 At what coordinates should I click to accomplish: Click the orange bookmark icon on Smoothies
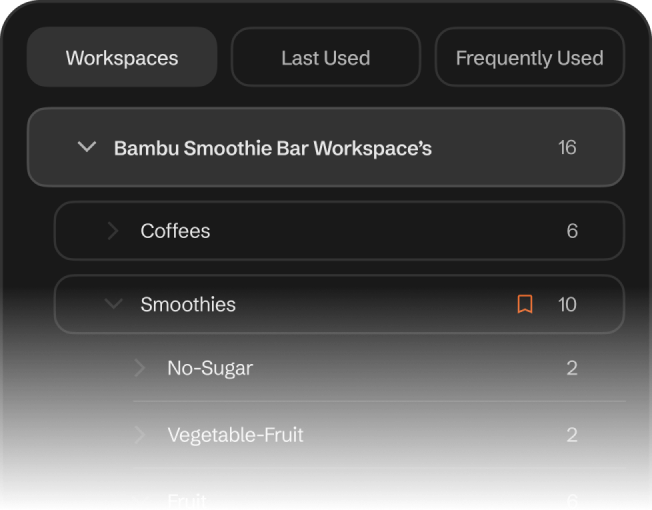pyautogui.click(x=525, y=304)
